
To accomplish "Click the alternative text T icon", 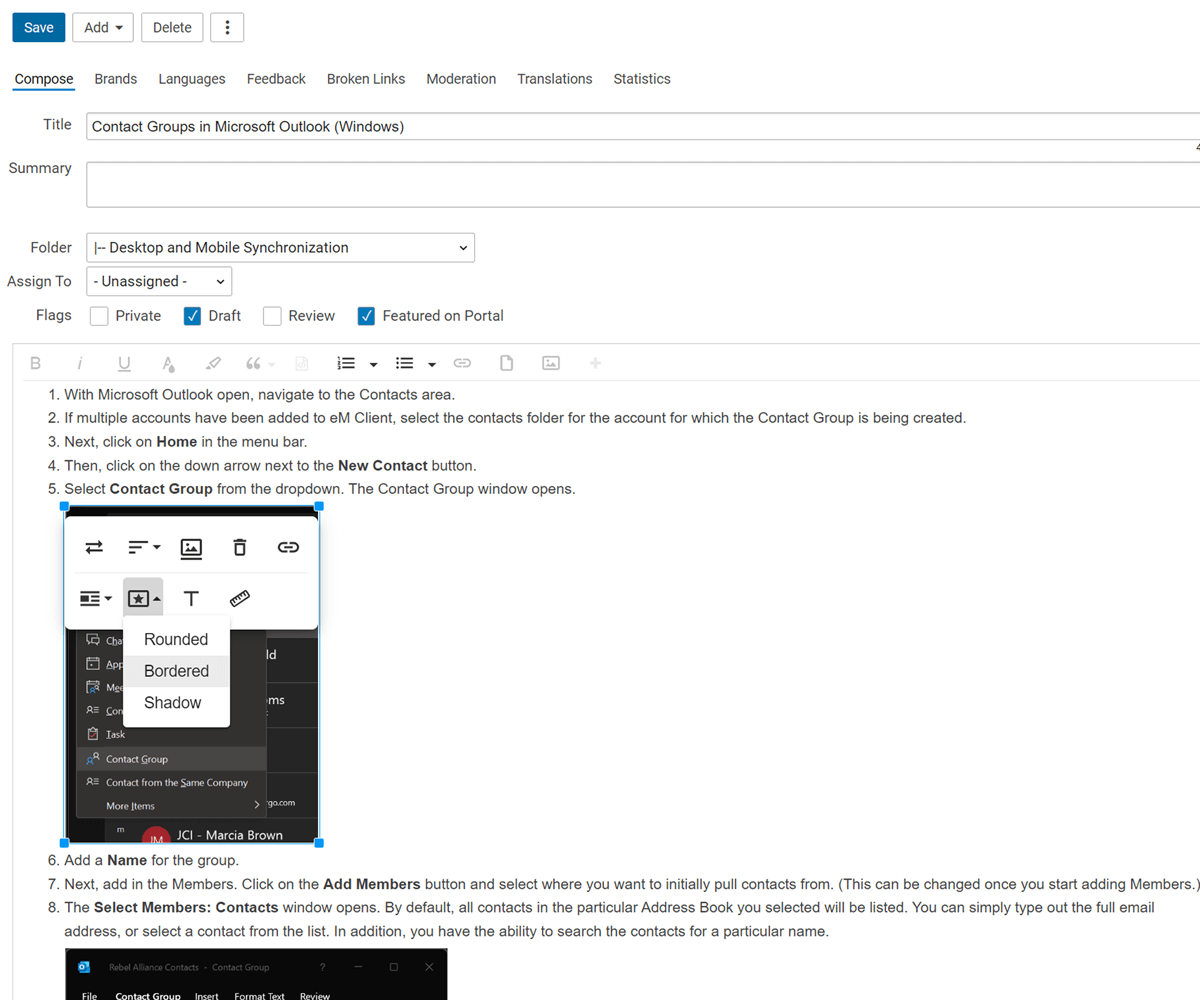I will point(191,598).
